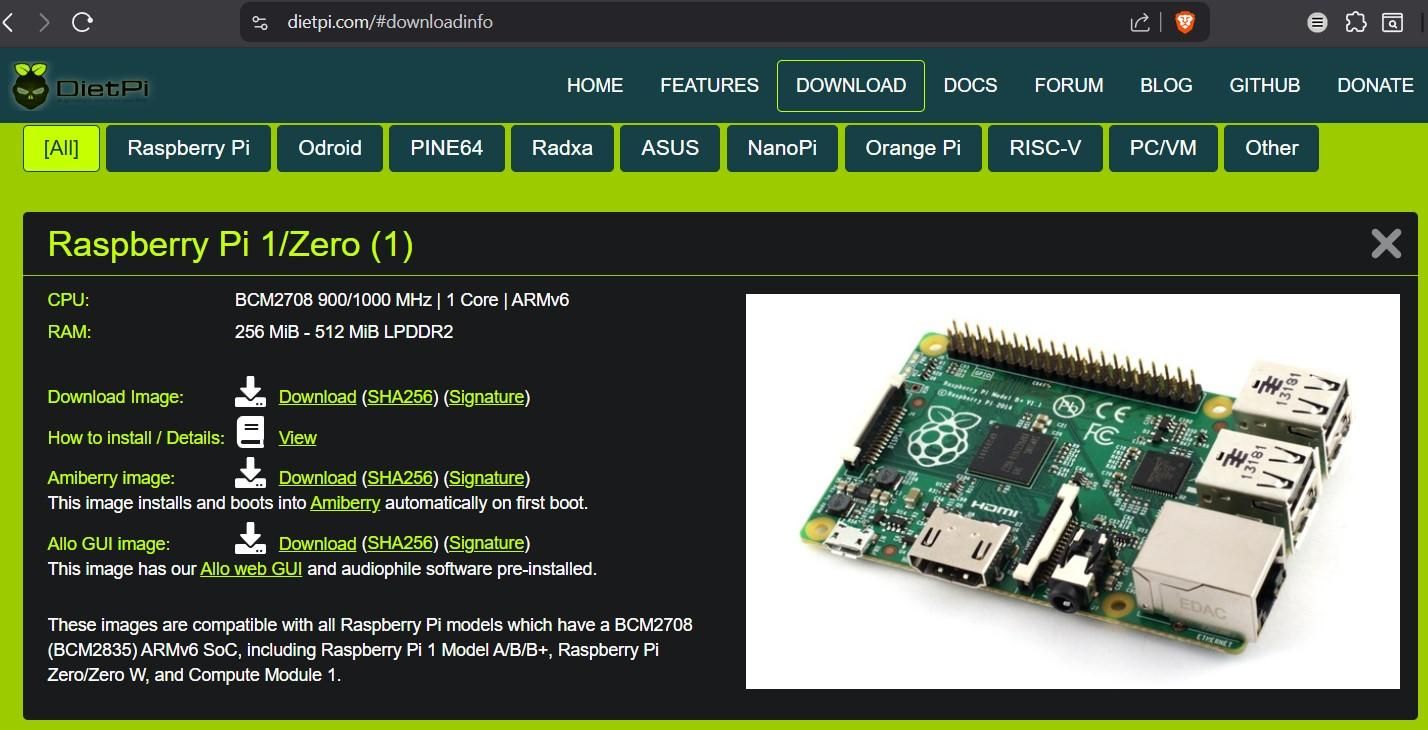Select the Other device filter
The width and height of the screenshot is (1428, 730).
[1272, 148]
